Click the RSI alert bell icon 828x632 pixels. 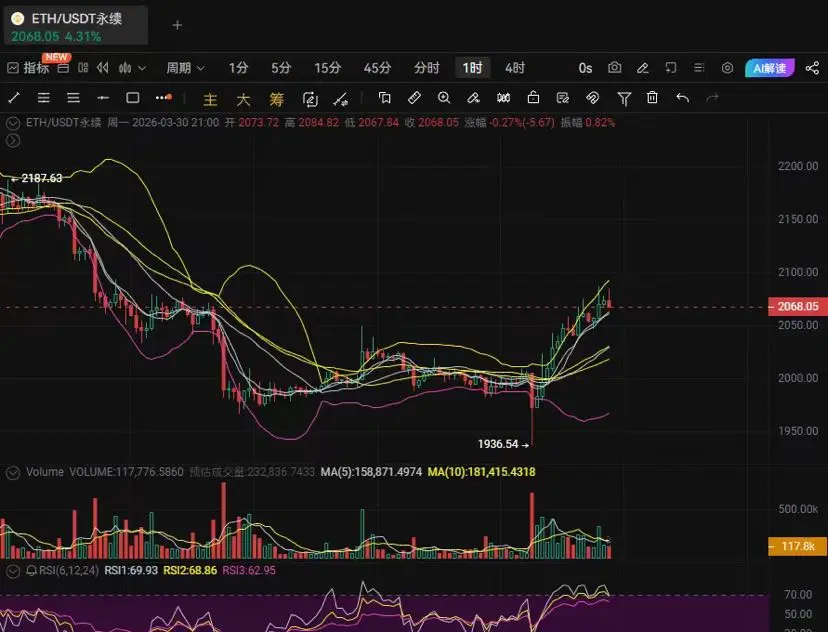click(32, 571)
